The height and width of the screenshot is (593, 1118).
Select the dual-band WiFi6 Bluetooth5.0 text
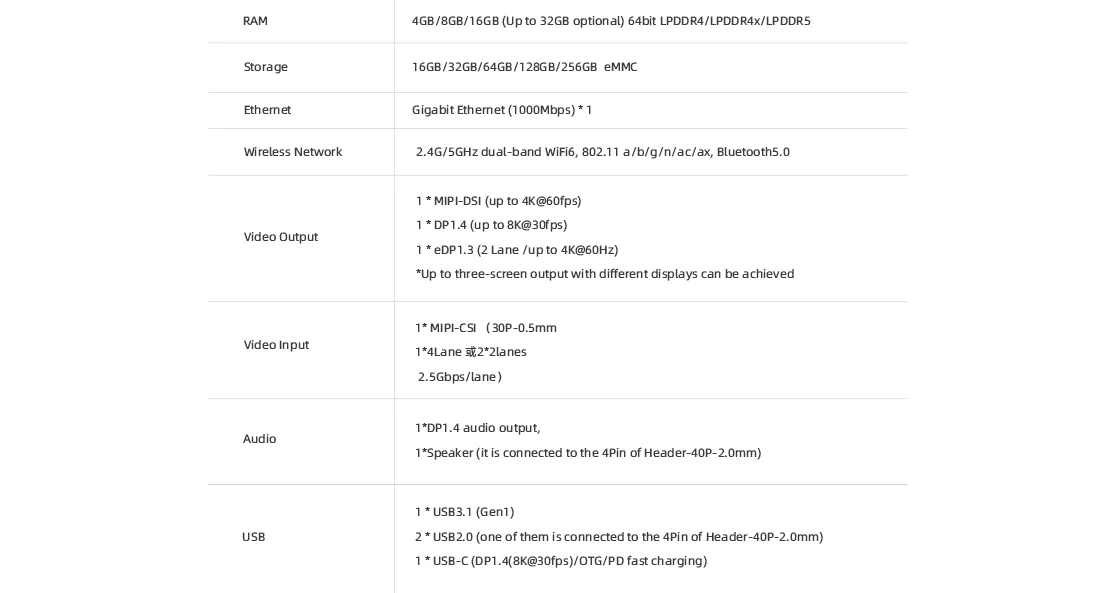point(602,152)
